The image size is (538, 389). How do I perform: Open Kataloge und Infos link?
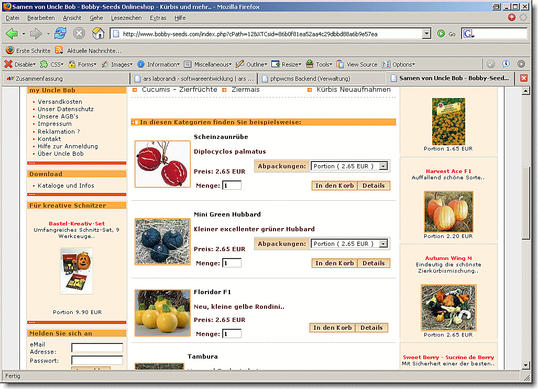point(66,186)
